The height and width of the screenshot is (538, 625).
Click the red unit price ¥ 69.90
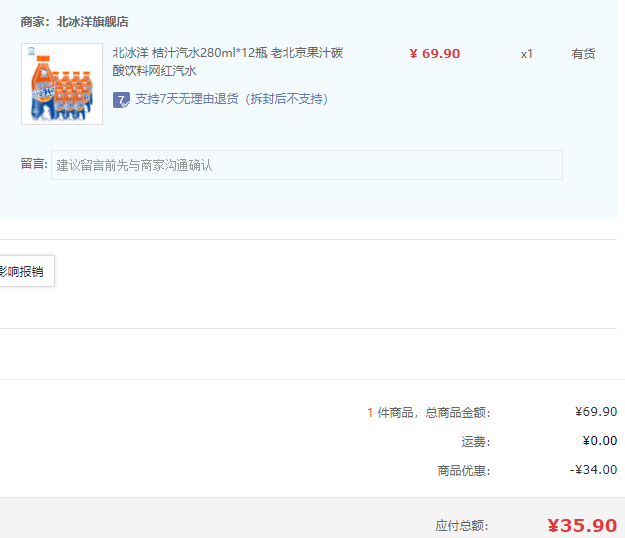(434, 53)
